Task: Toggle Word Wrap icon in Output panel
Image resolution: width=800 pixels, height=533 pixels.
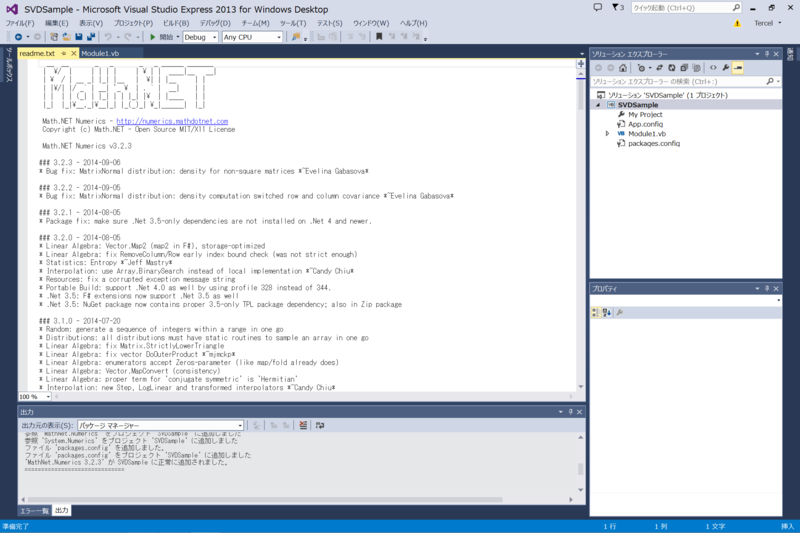Action: pyautogui.click(x=320, y=425)
